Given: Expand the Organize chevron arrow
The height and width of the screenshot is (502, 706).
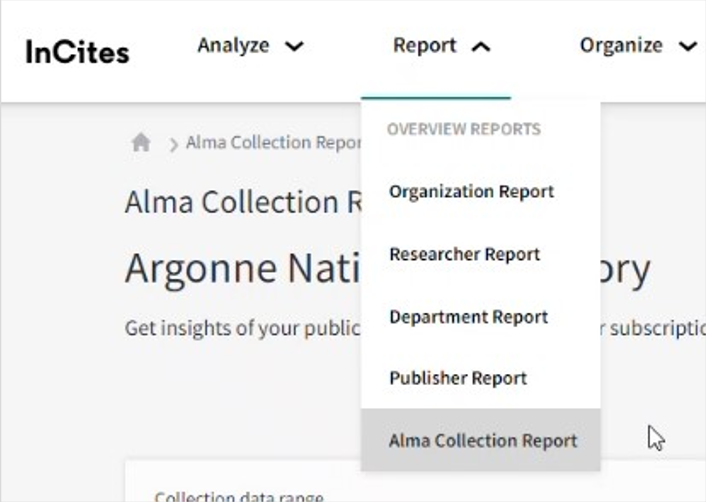Looking at the screenshot, I should 688,46.
